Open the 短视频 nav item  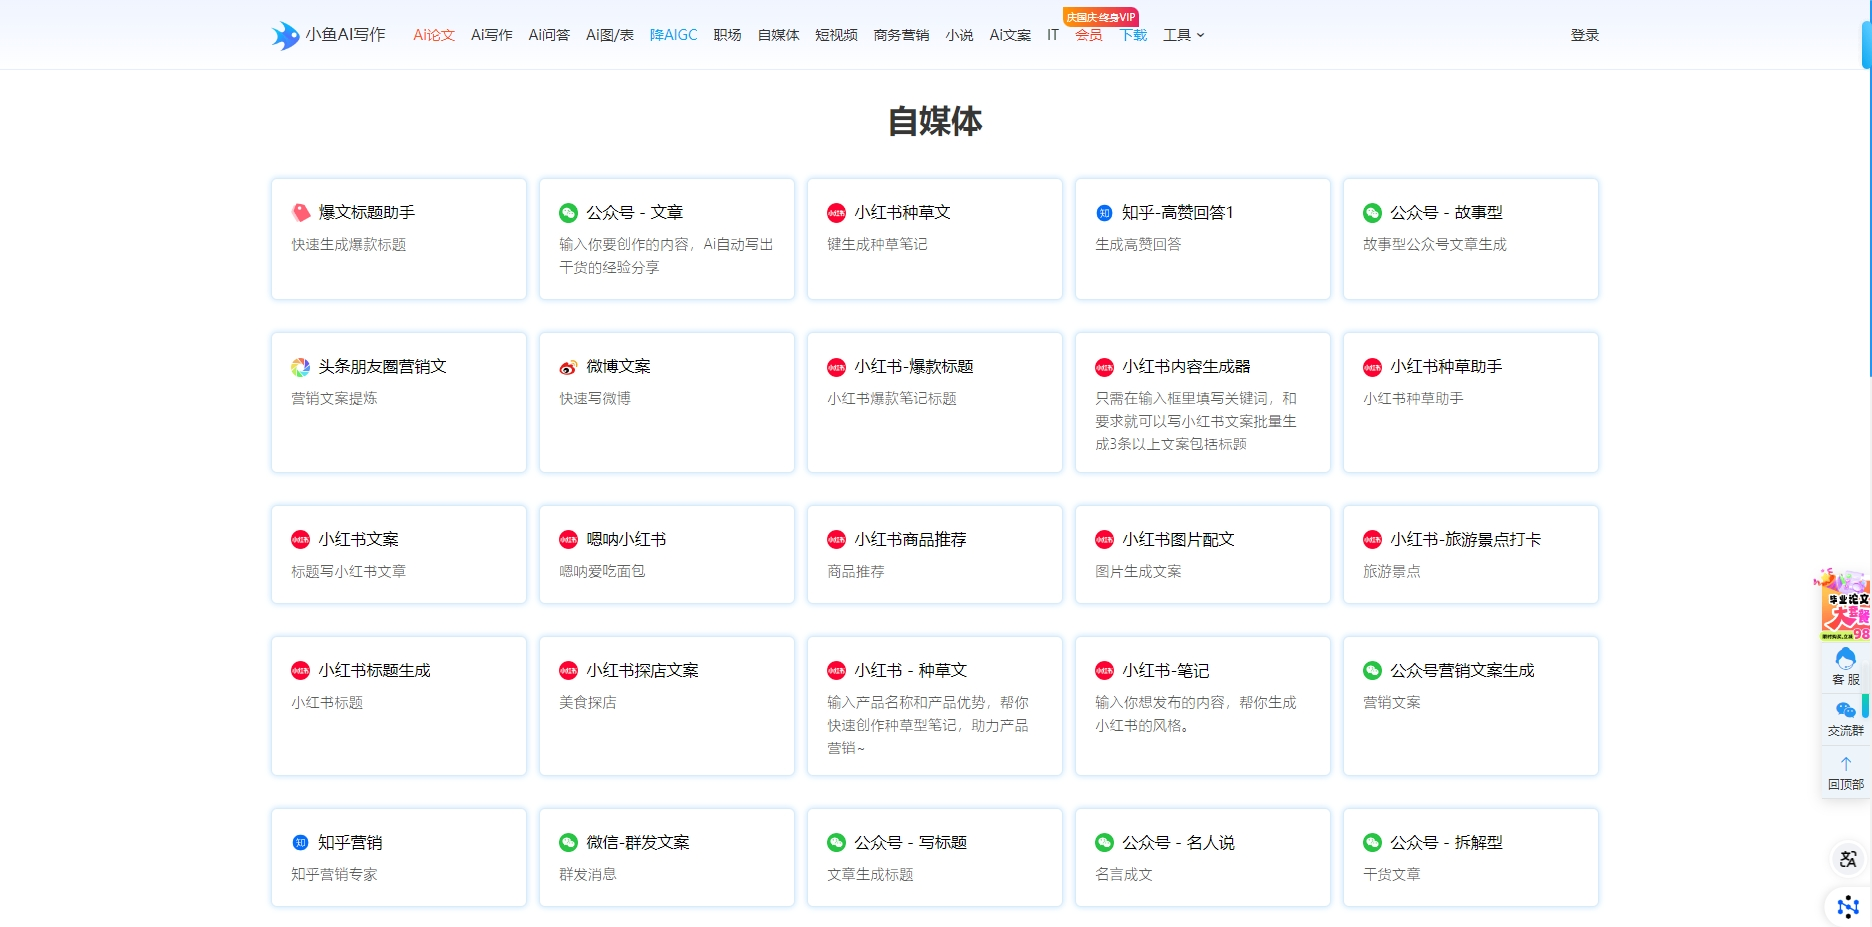click(x=836, y=35)
